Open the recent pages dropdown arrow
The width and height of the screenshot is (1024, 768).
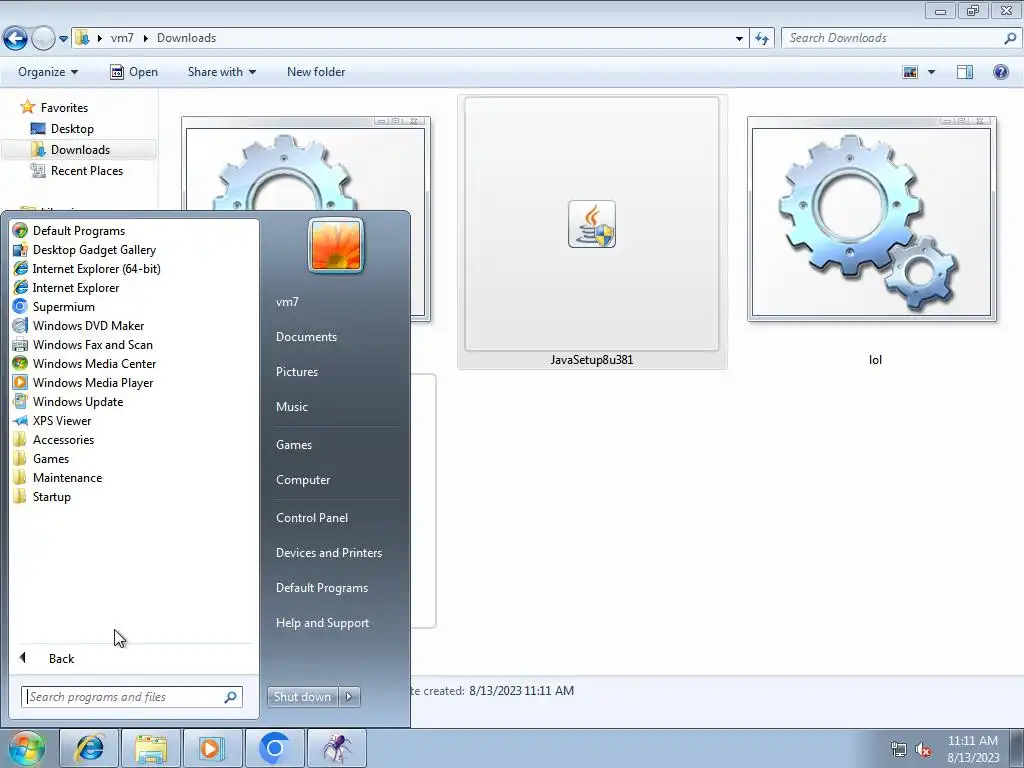point(63,39)
